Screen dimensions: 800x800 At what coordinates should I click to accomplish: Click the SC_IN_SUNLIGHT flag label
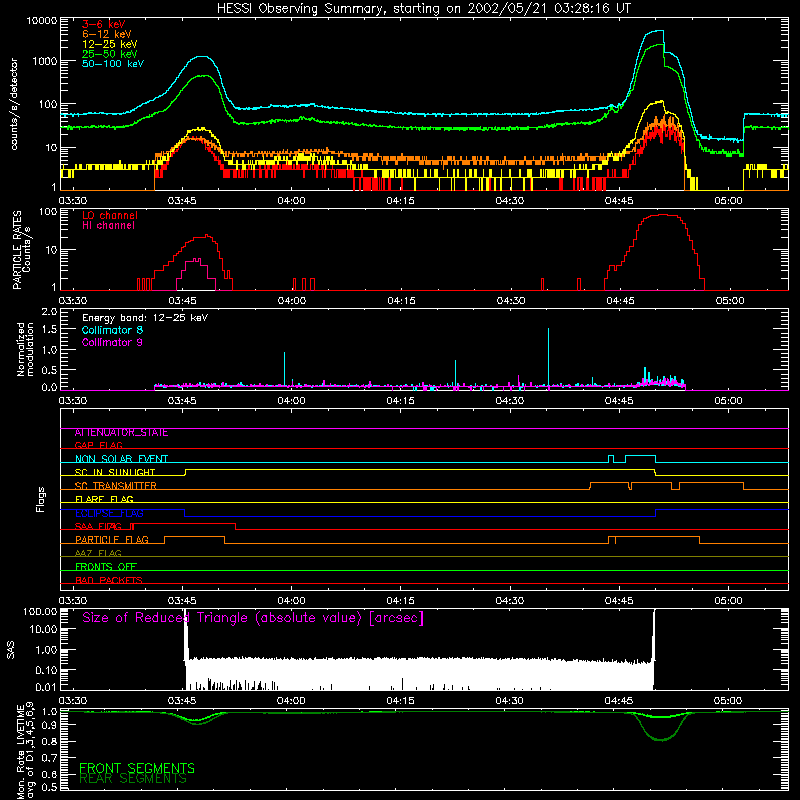pos(115,473)
